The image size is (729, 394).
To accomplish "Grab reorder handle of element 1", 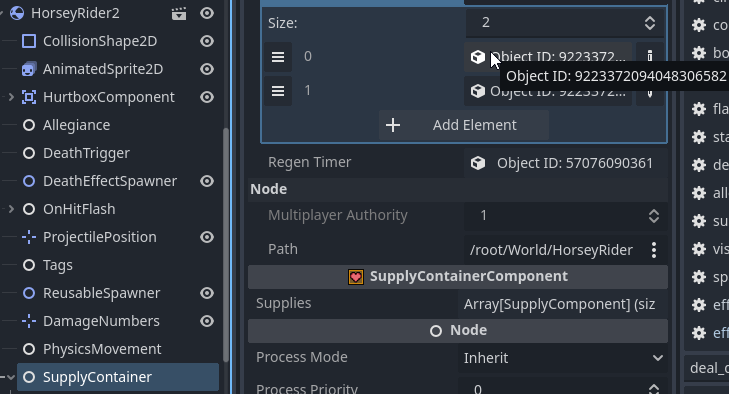I will (x=278, y=91).
